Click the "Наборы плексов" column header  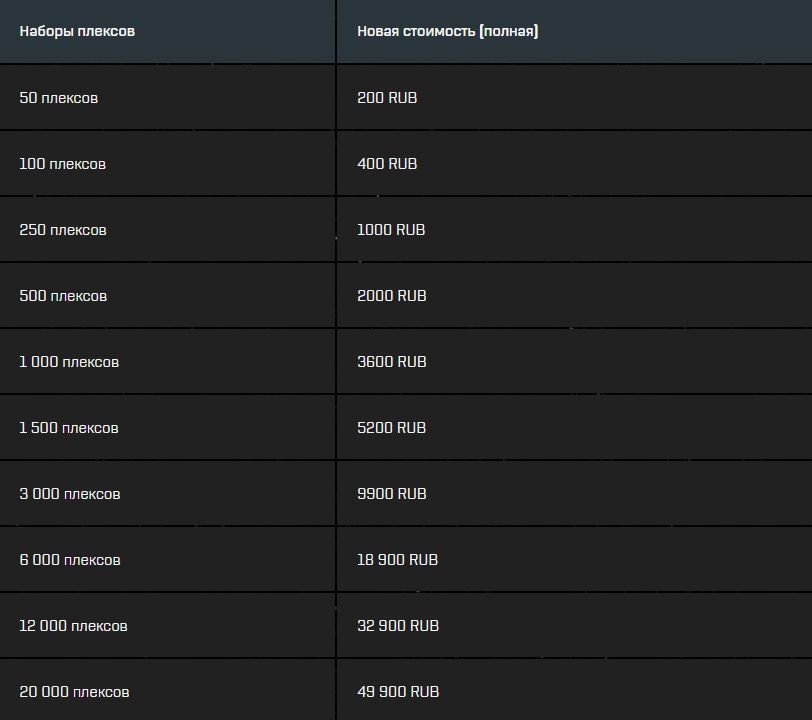pos(77,31)
